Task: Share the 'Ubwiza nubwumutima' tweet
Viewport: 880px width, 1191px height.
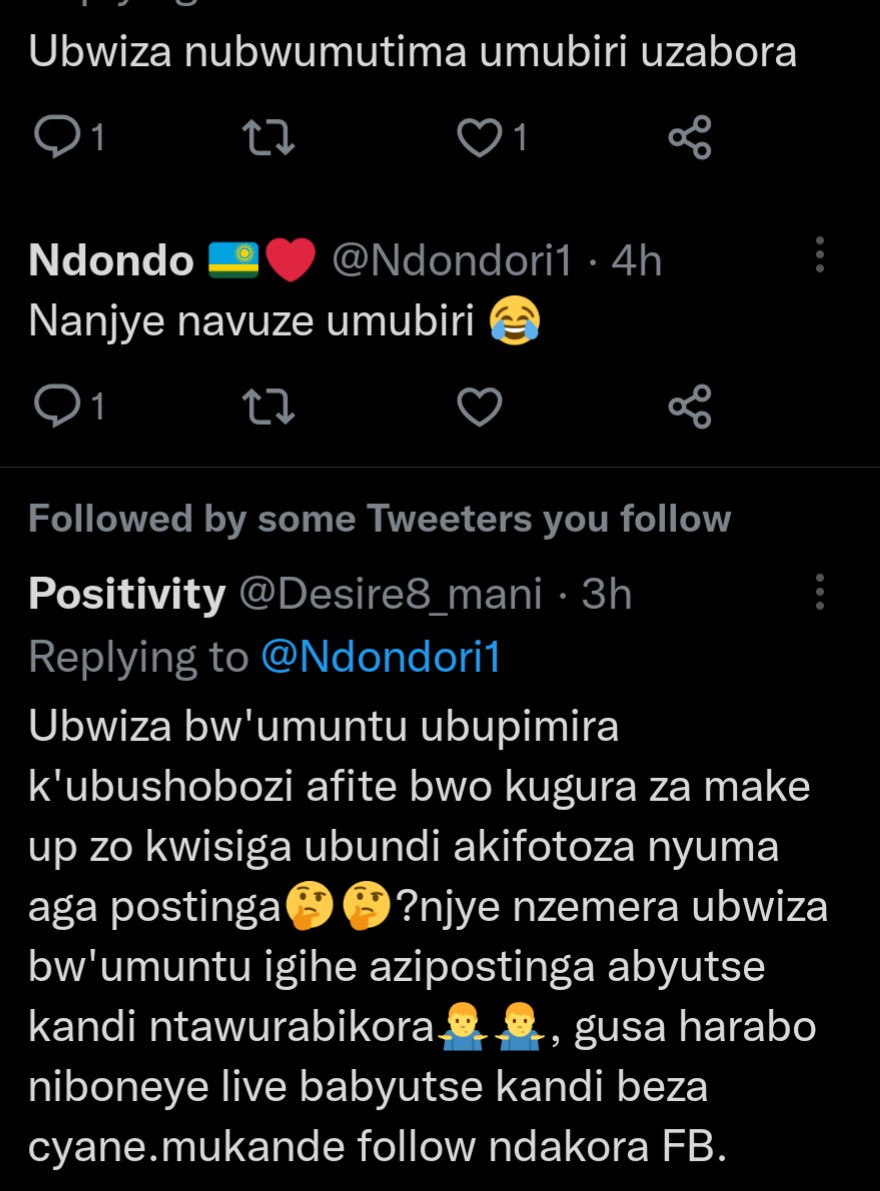Action: tap(689, 139)
